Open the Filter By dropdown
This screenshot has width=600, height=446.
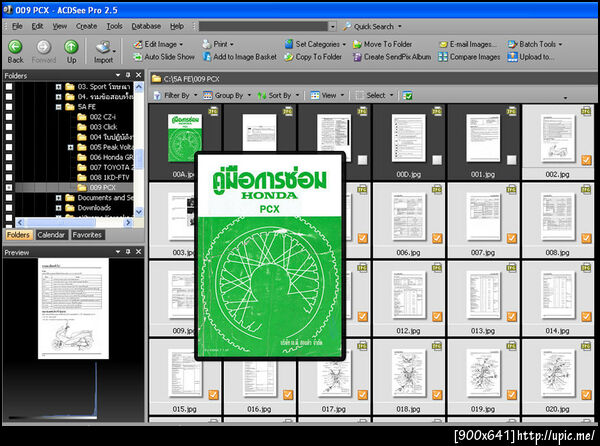(175, 95)
